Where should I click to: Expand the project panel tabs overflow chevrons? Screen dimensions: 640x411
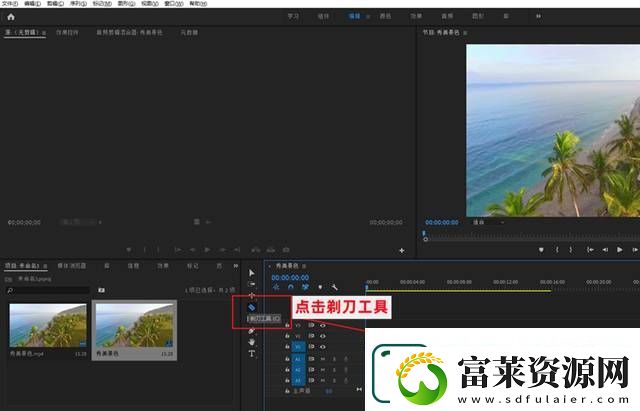click(x=236, y=266)
